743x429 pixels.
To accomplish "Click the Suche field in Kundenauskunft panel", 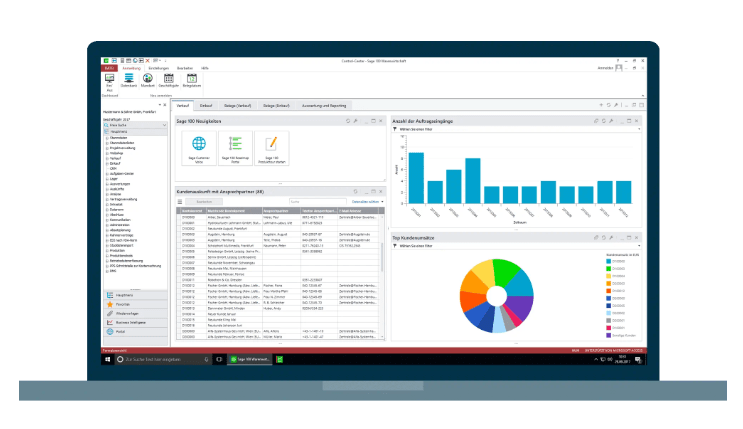I will [x=317, y=201].
